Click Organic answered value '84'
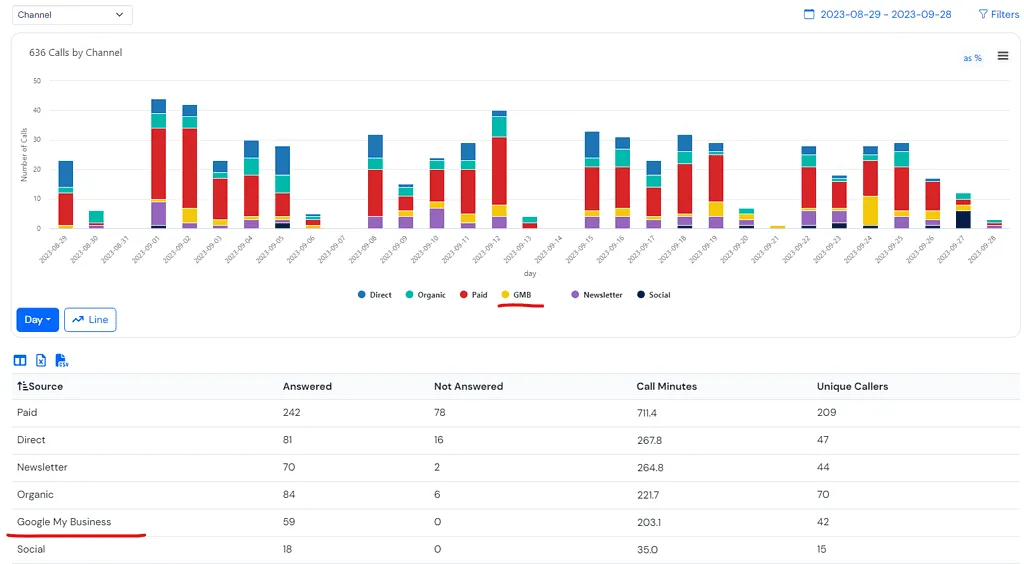Screen dimensions: 1024x564 [x=289, y=495]
